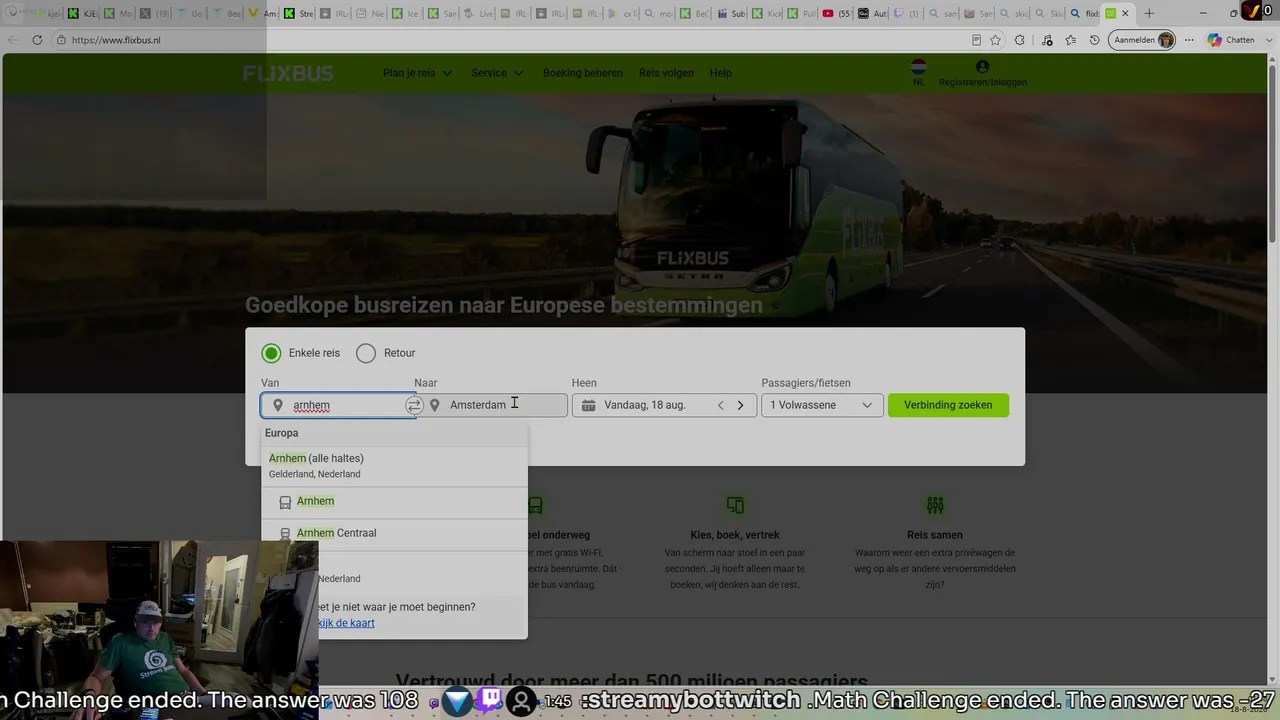Viewport: 1280px width, 720px height.
Task: Pick the Arnhem Centraal suggestion
Action: click(x=394, y=533)
